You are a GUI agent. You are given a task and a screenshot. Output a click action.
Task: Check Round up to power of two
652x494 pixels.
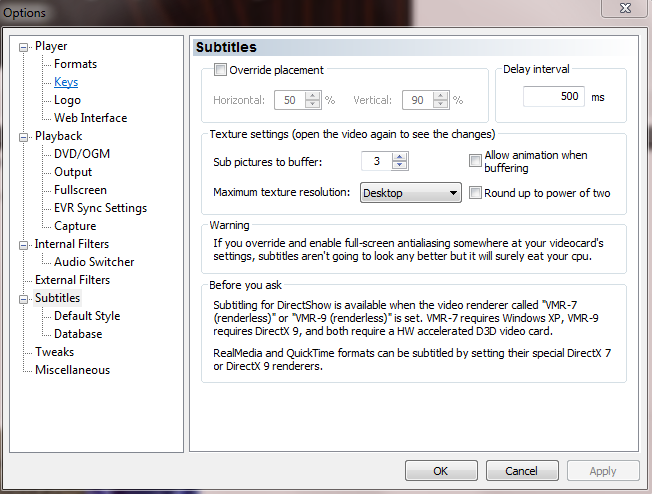tap(475, 193)
